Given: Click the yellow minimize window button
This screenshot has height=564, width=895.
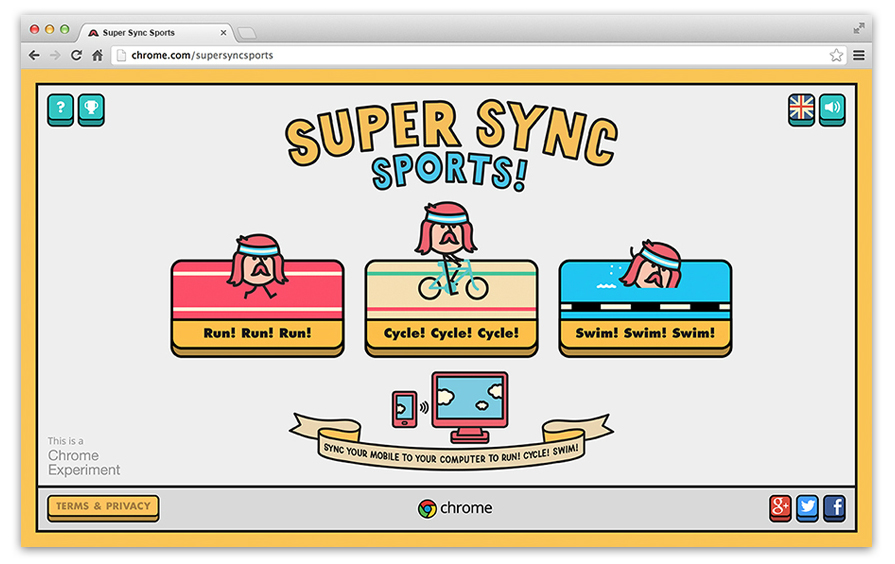Looking at the screenshot, I should pos(50,29).
